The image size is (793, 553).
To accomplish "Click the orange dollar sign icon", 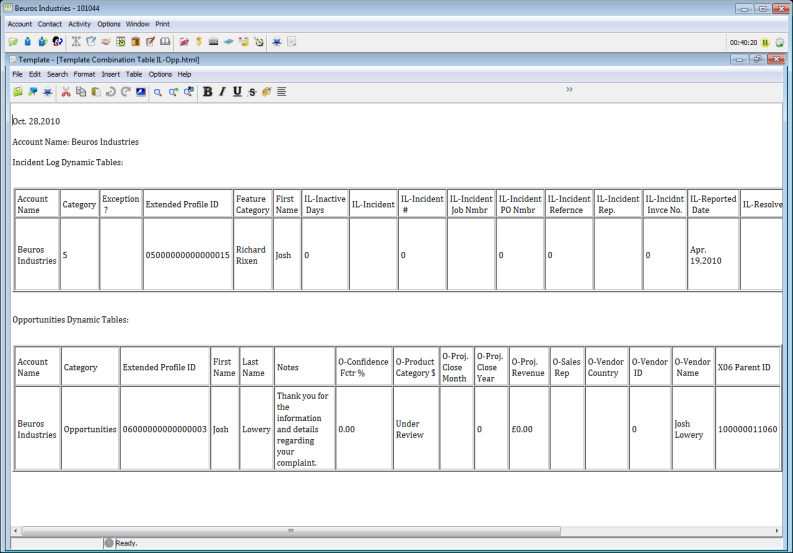I will pyautogui.click(x=199, y=42).
